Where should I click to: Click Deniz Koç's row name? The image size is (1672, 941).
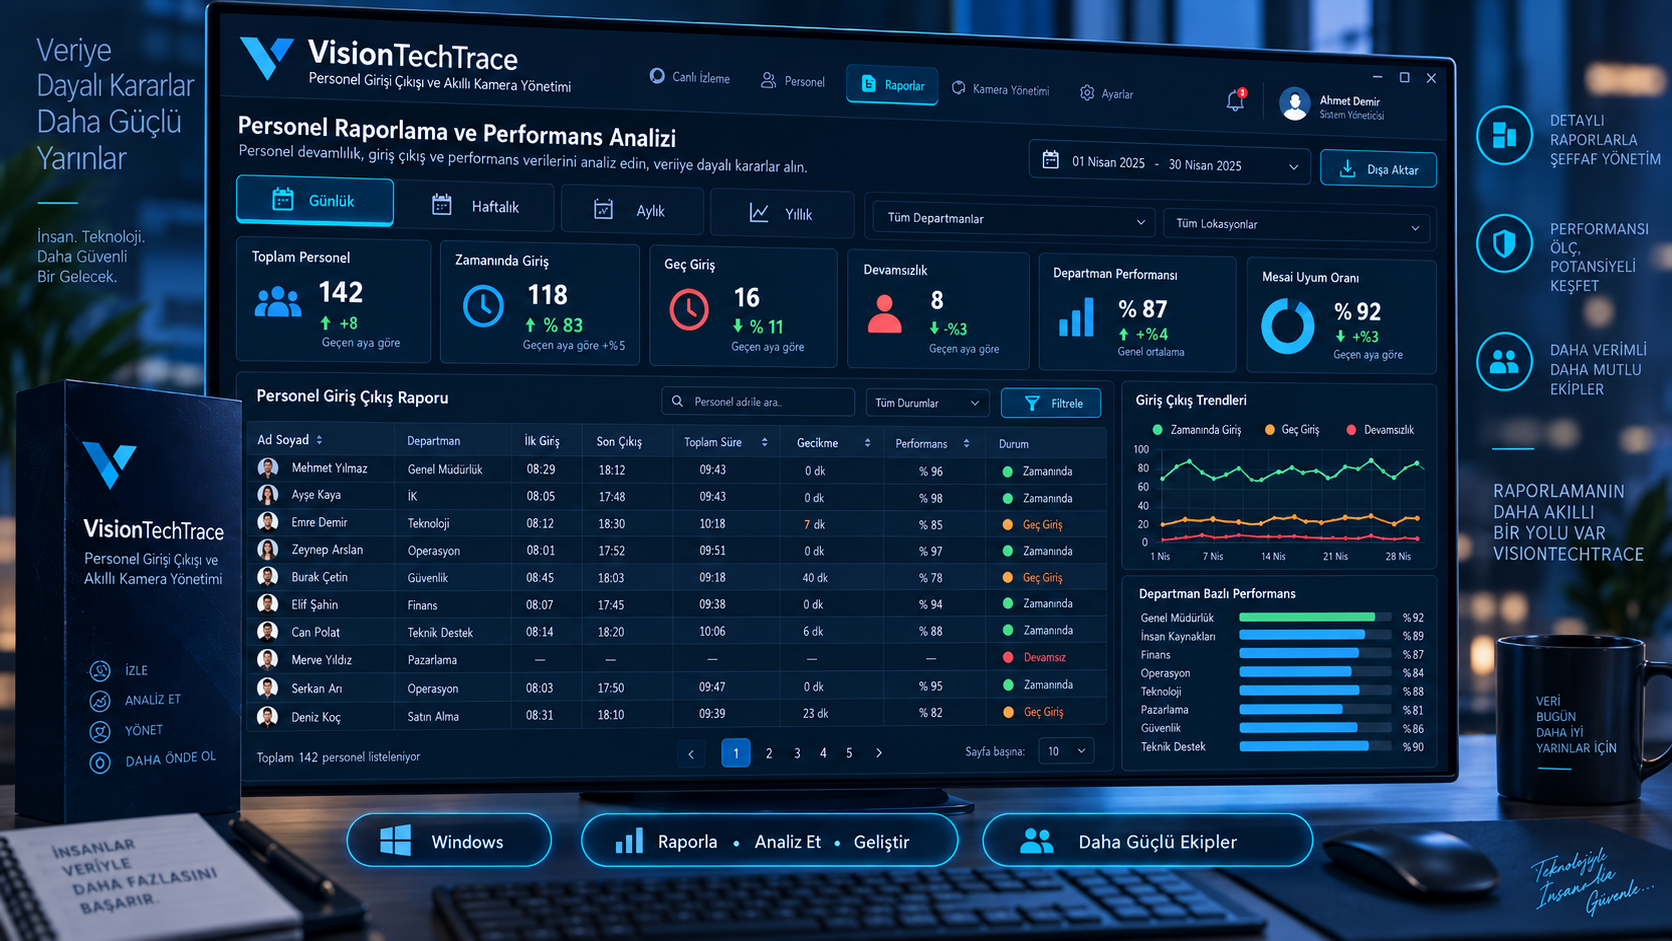click(x=316, y=717)
